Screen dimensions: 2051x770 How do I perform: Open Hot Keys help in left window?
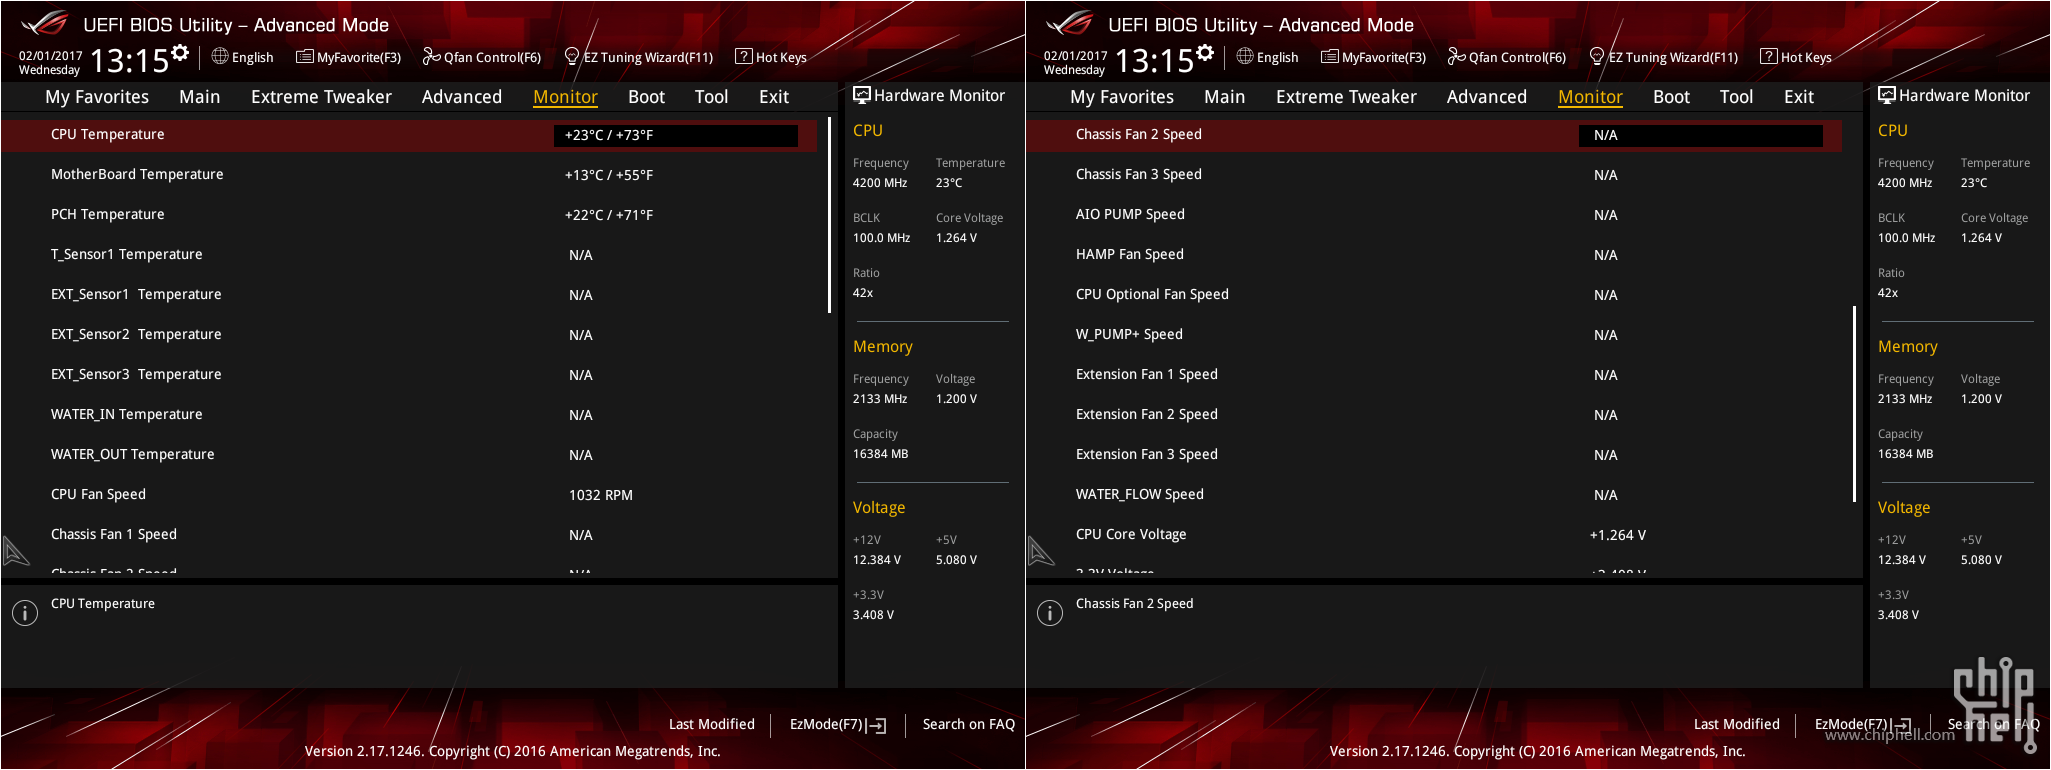[771, 57]
